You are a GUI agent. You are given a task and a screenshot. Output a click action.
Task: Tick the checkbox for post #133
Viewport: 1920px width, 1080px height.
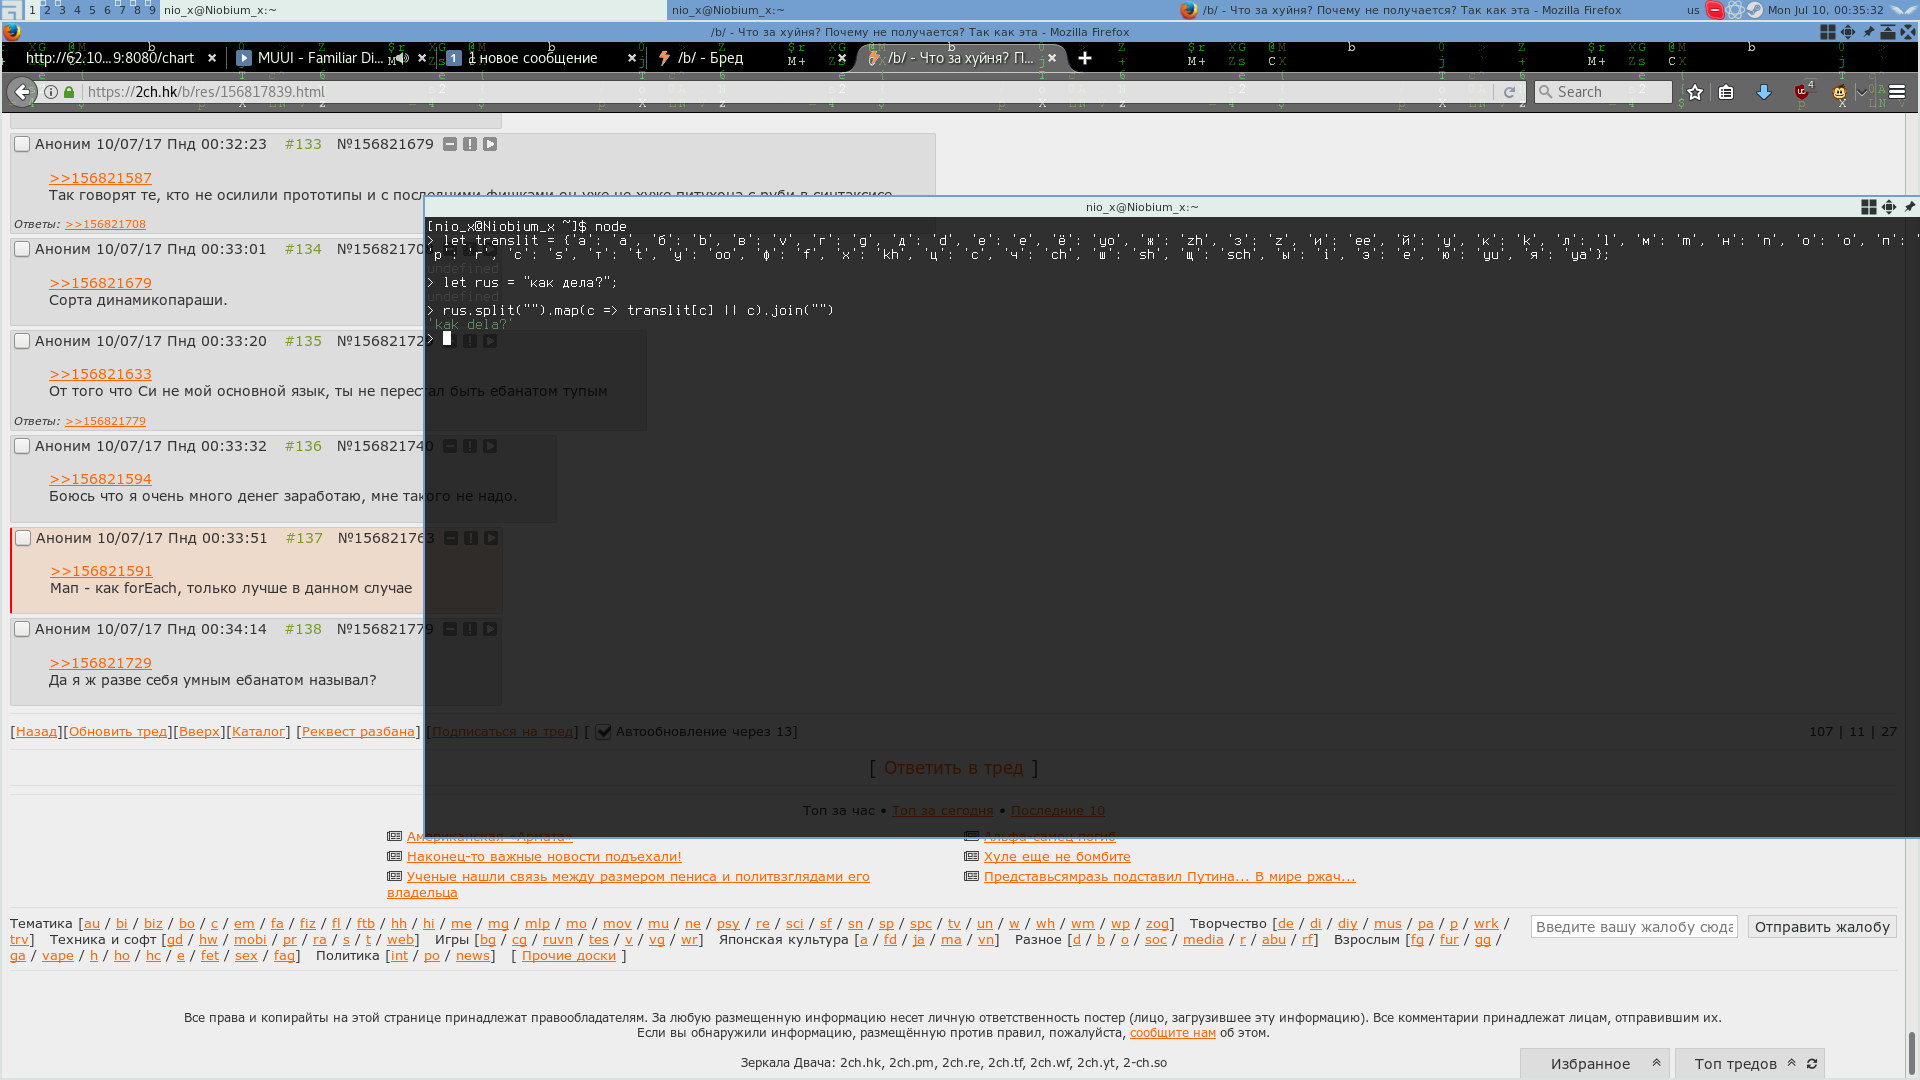(22, 144)
